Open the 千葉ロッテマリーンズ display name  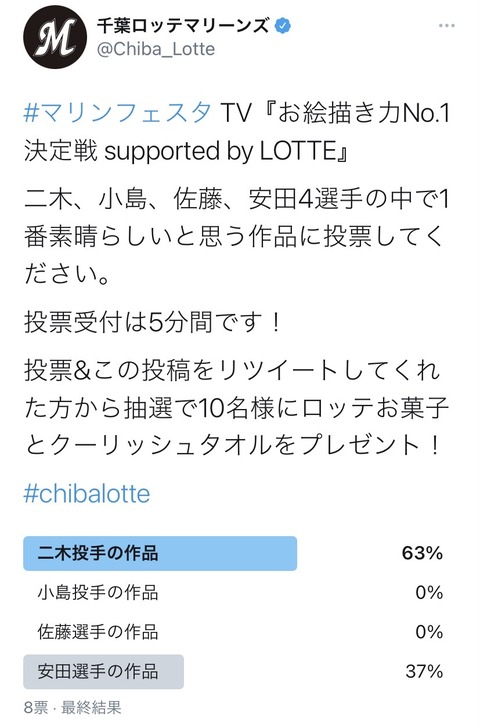183,26
